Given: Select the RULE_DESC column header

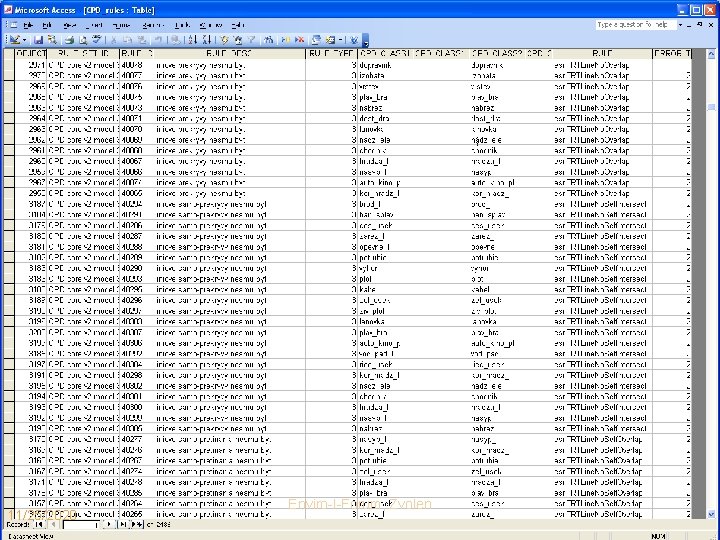Looking at the screenshot, I should tap(230, 54).
